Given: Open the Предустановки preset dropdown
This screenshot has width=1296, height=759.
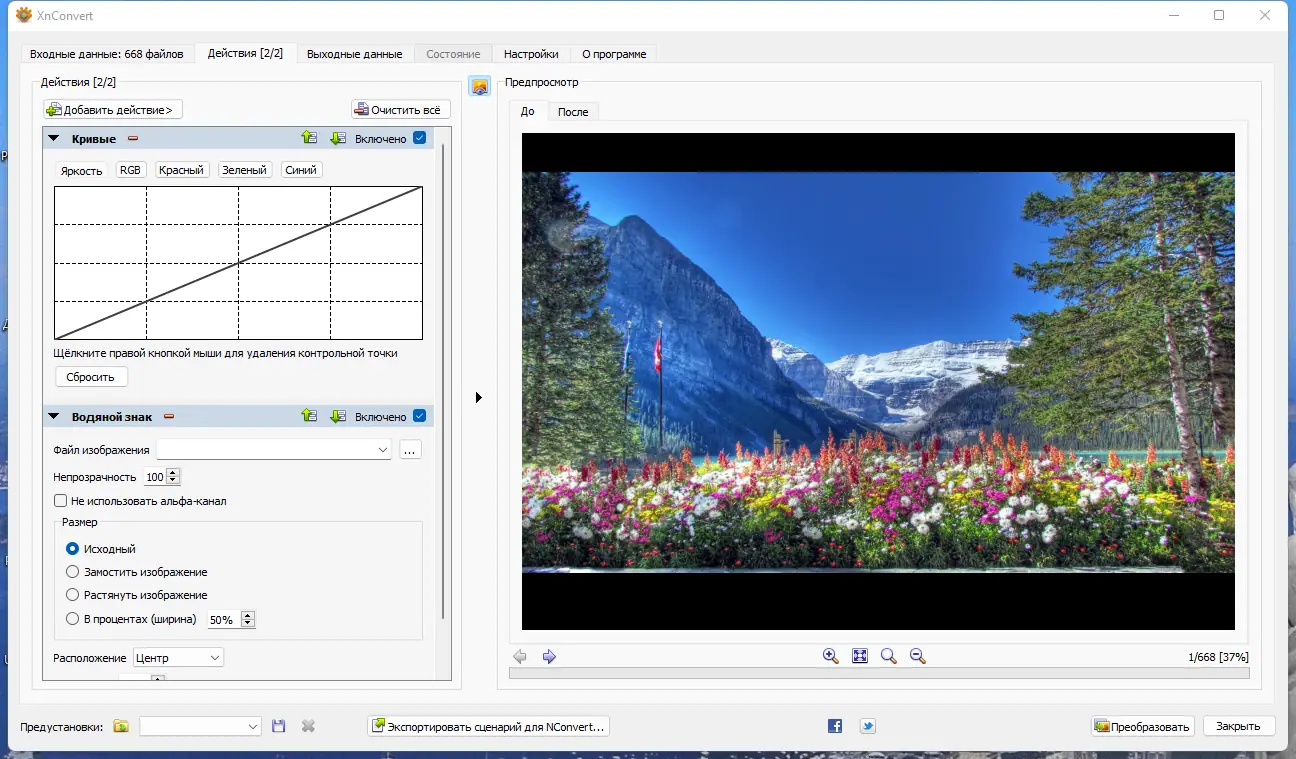Looking at the screenshot, I should (200, 726).
